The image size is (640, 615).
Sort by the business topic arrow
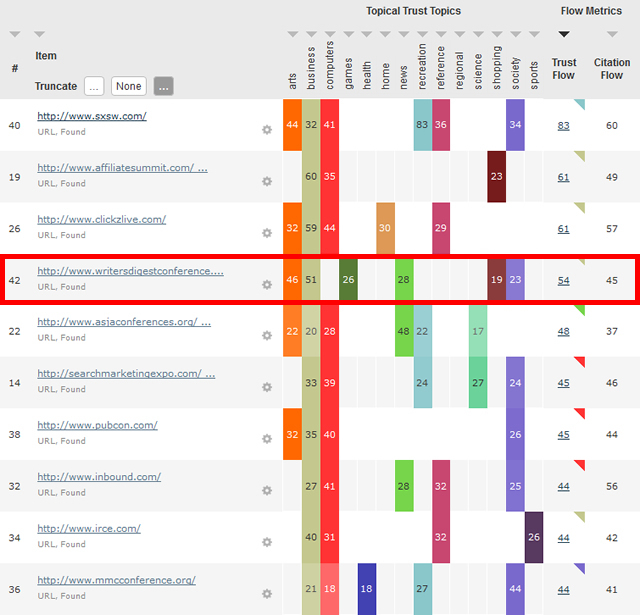pyautogui.click(x=311, y=34)
